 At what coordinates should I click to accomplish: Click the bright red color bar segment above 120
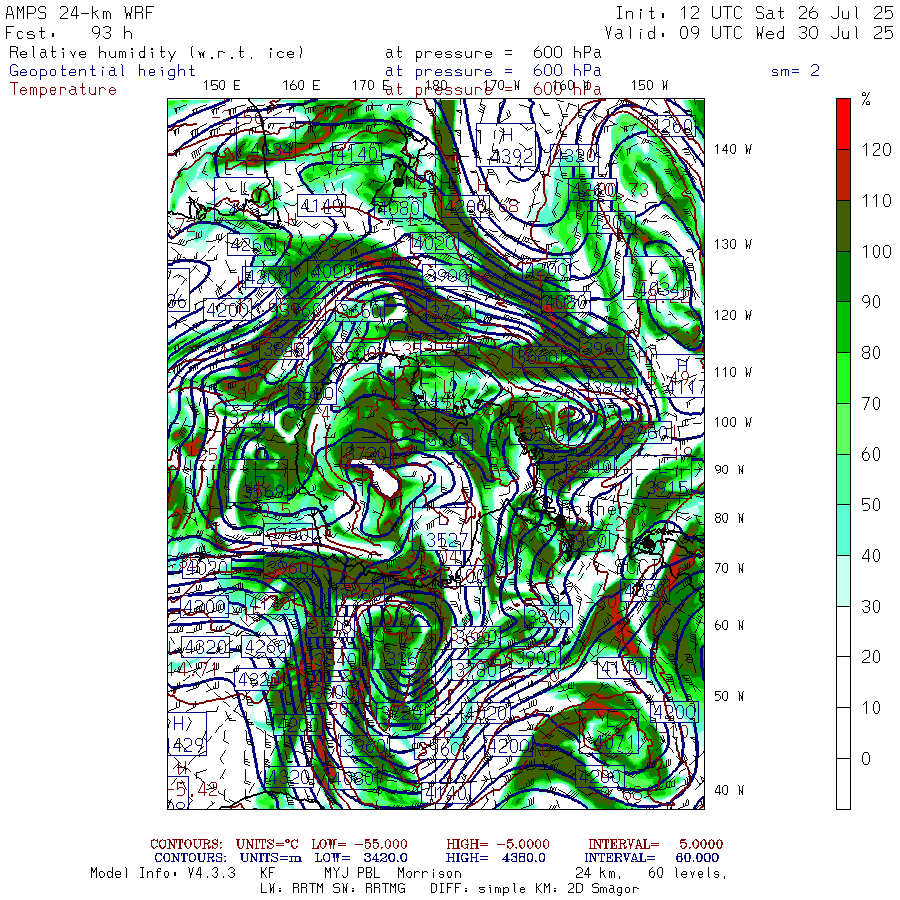[x=843, y=124]
